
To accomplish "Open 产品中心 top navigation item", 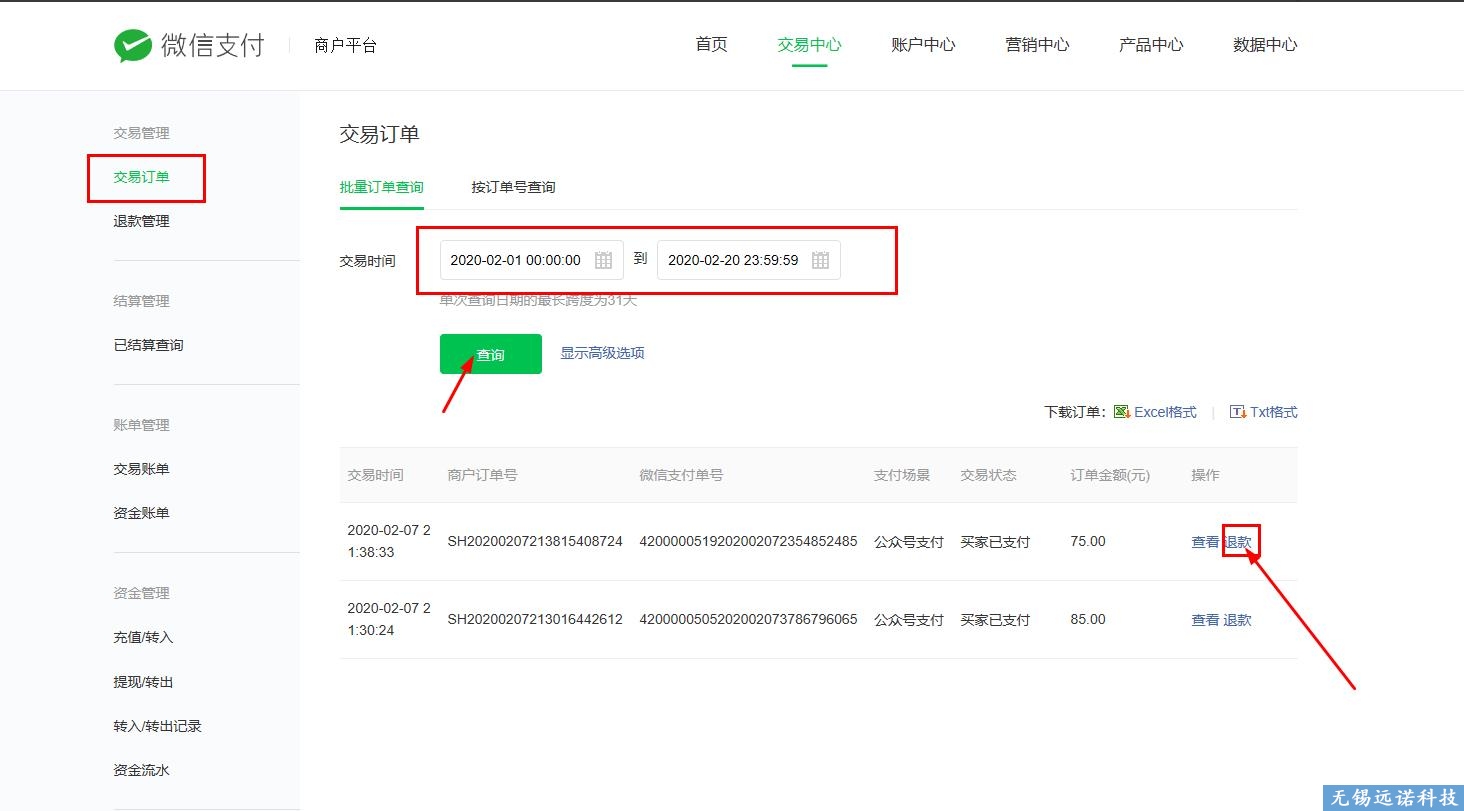I will pyautogui.click(x=1151, y=45).
